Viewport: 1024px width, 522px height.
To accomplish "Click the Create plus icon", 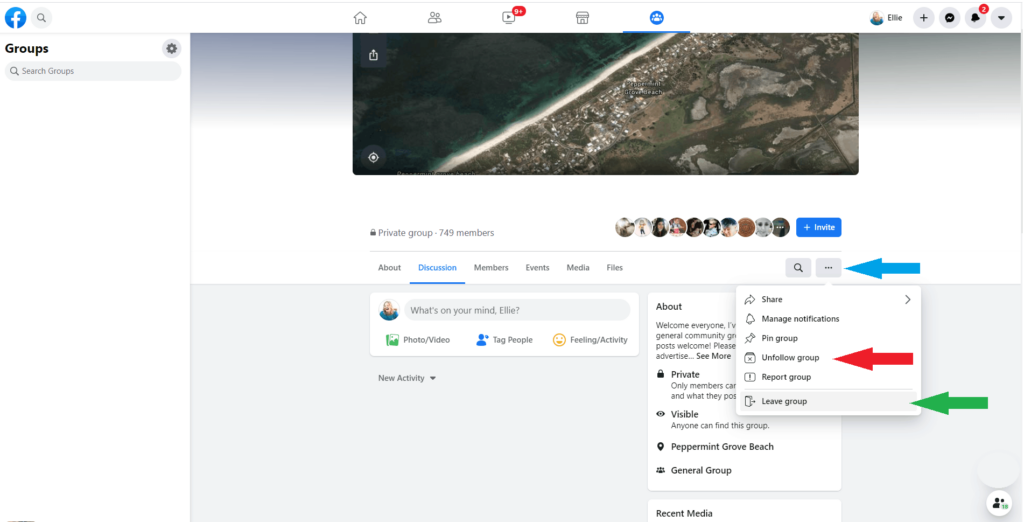I will [923, 18].
